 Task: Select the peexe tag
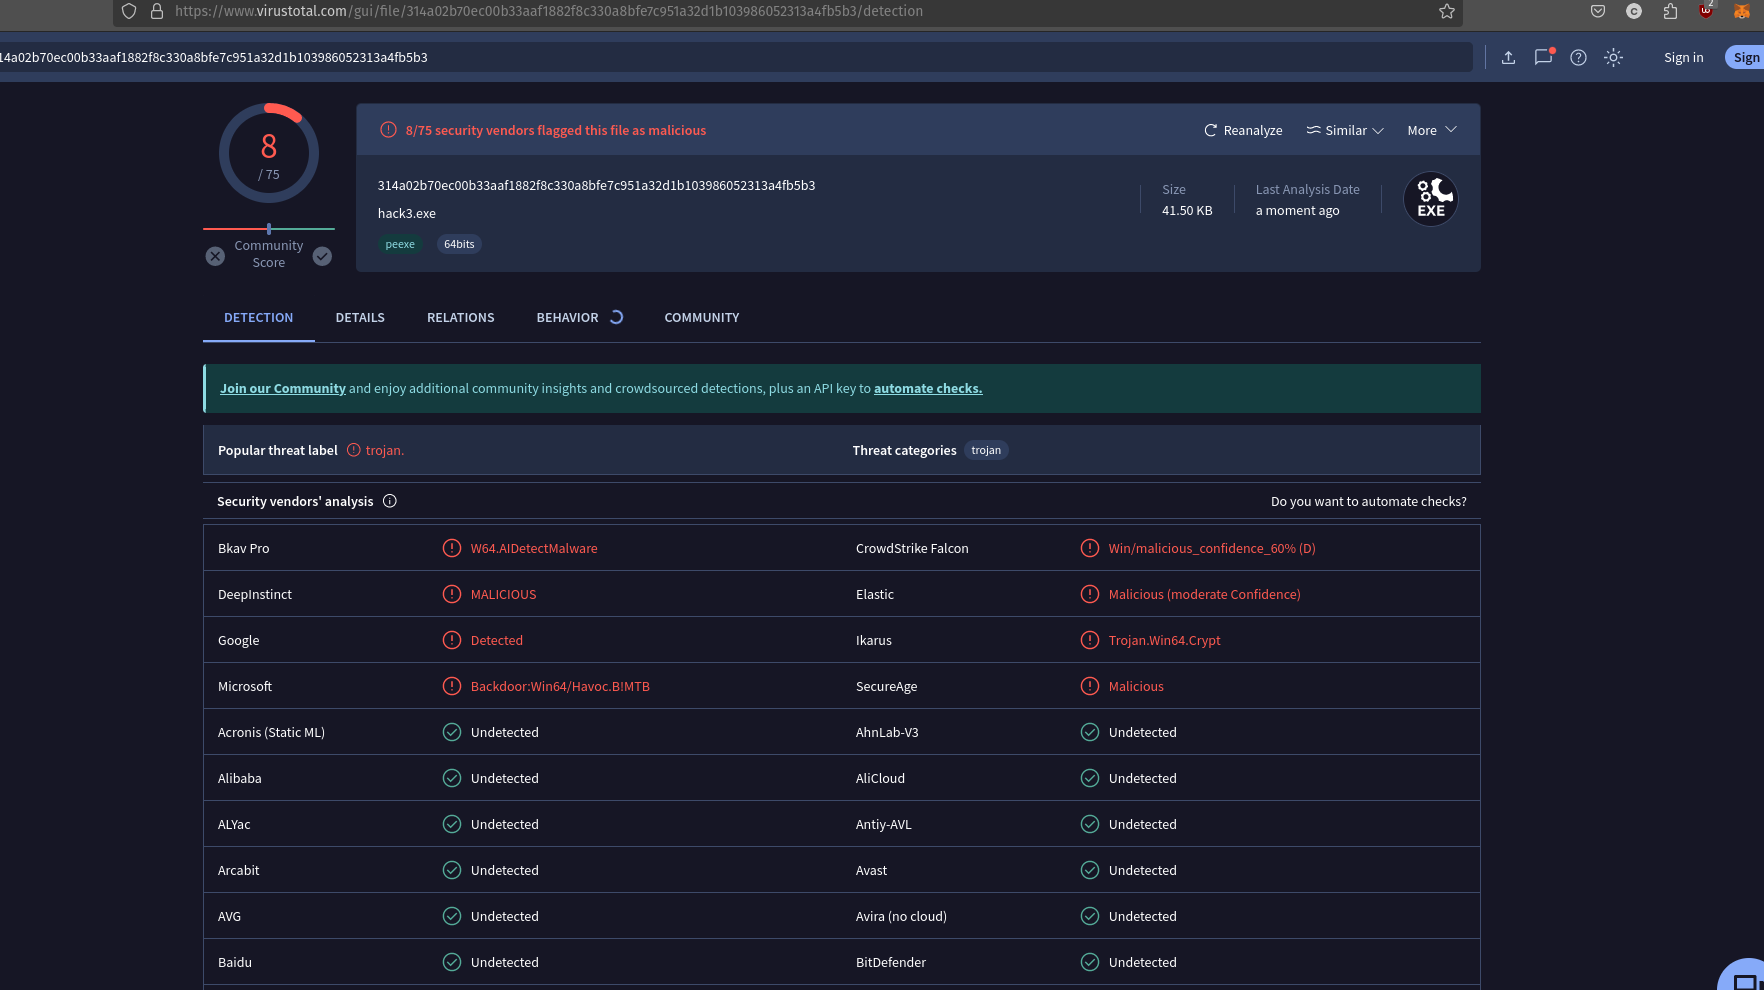(x=400, y=244)
